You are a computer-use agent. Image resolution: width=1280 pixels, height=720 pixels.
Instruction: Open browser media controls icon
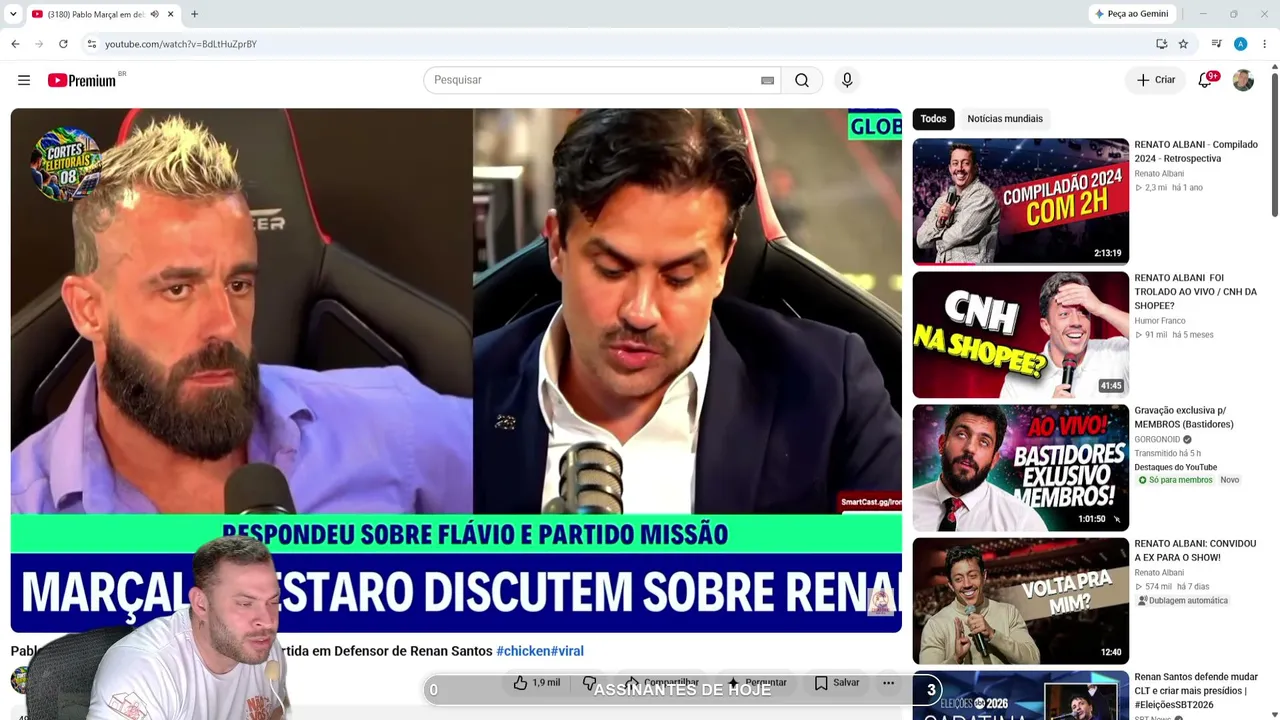pyautogui.click(x=1216, y=44)
